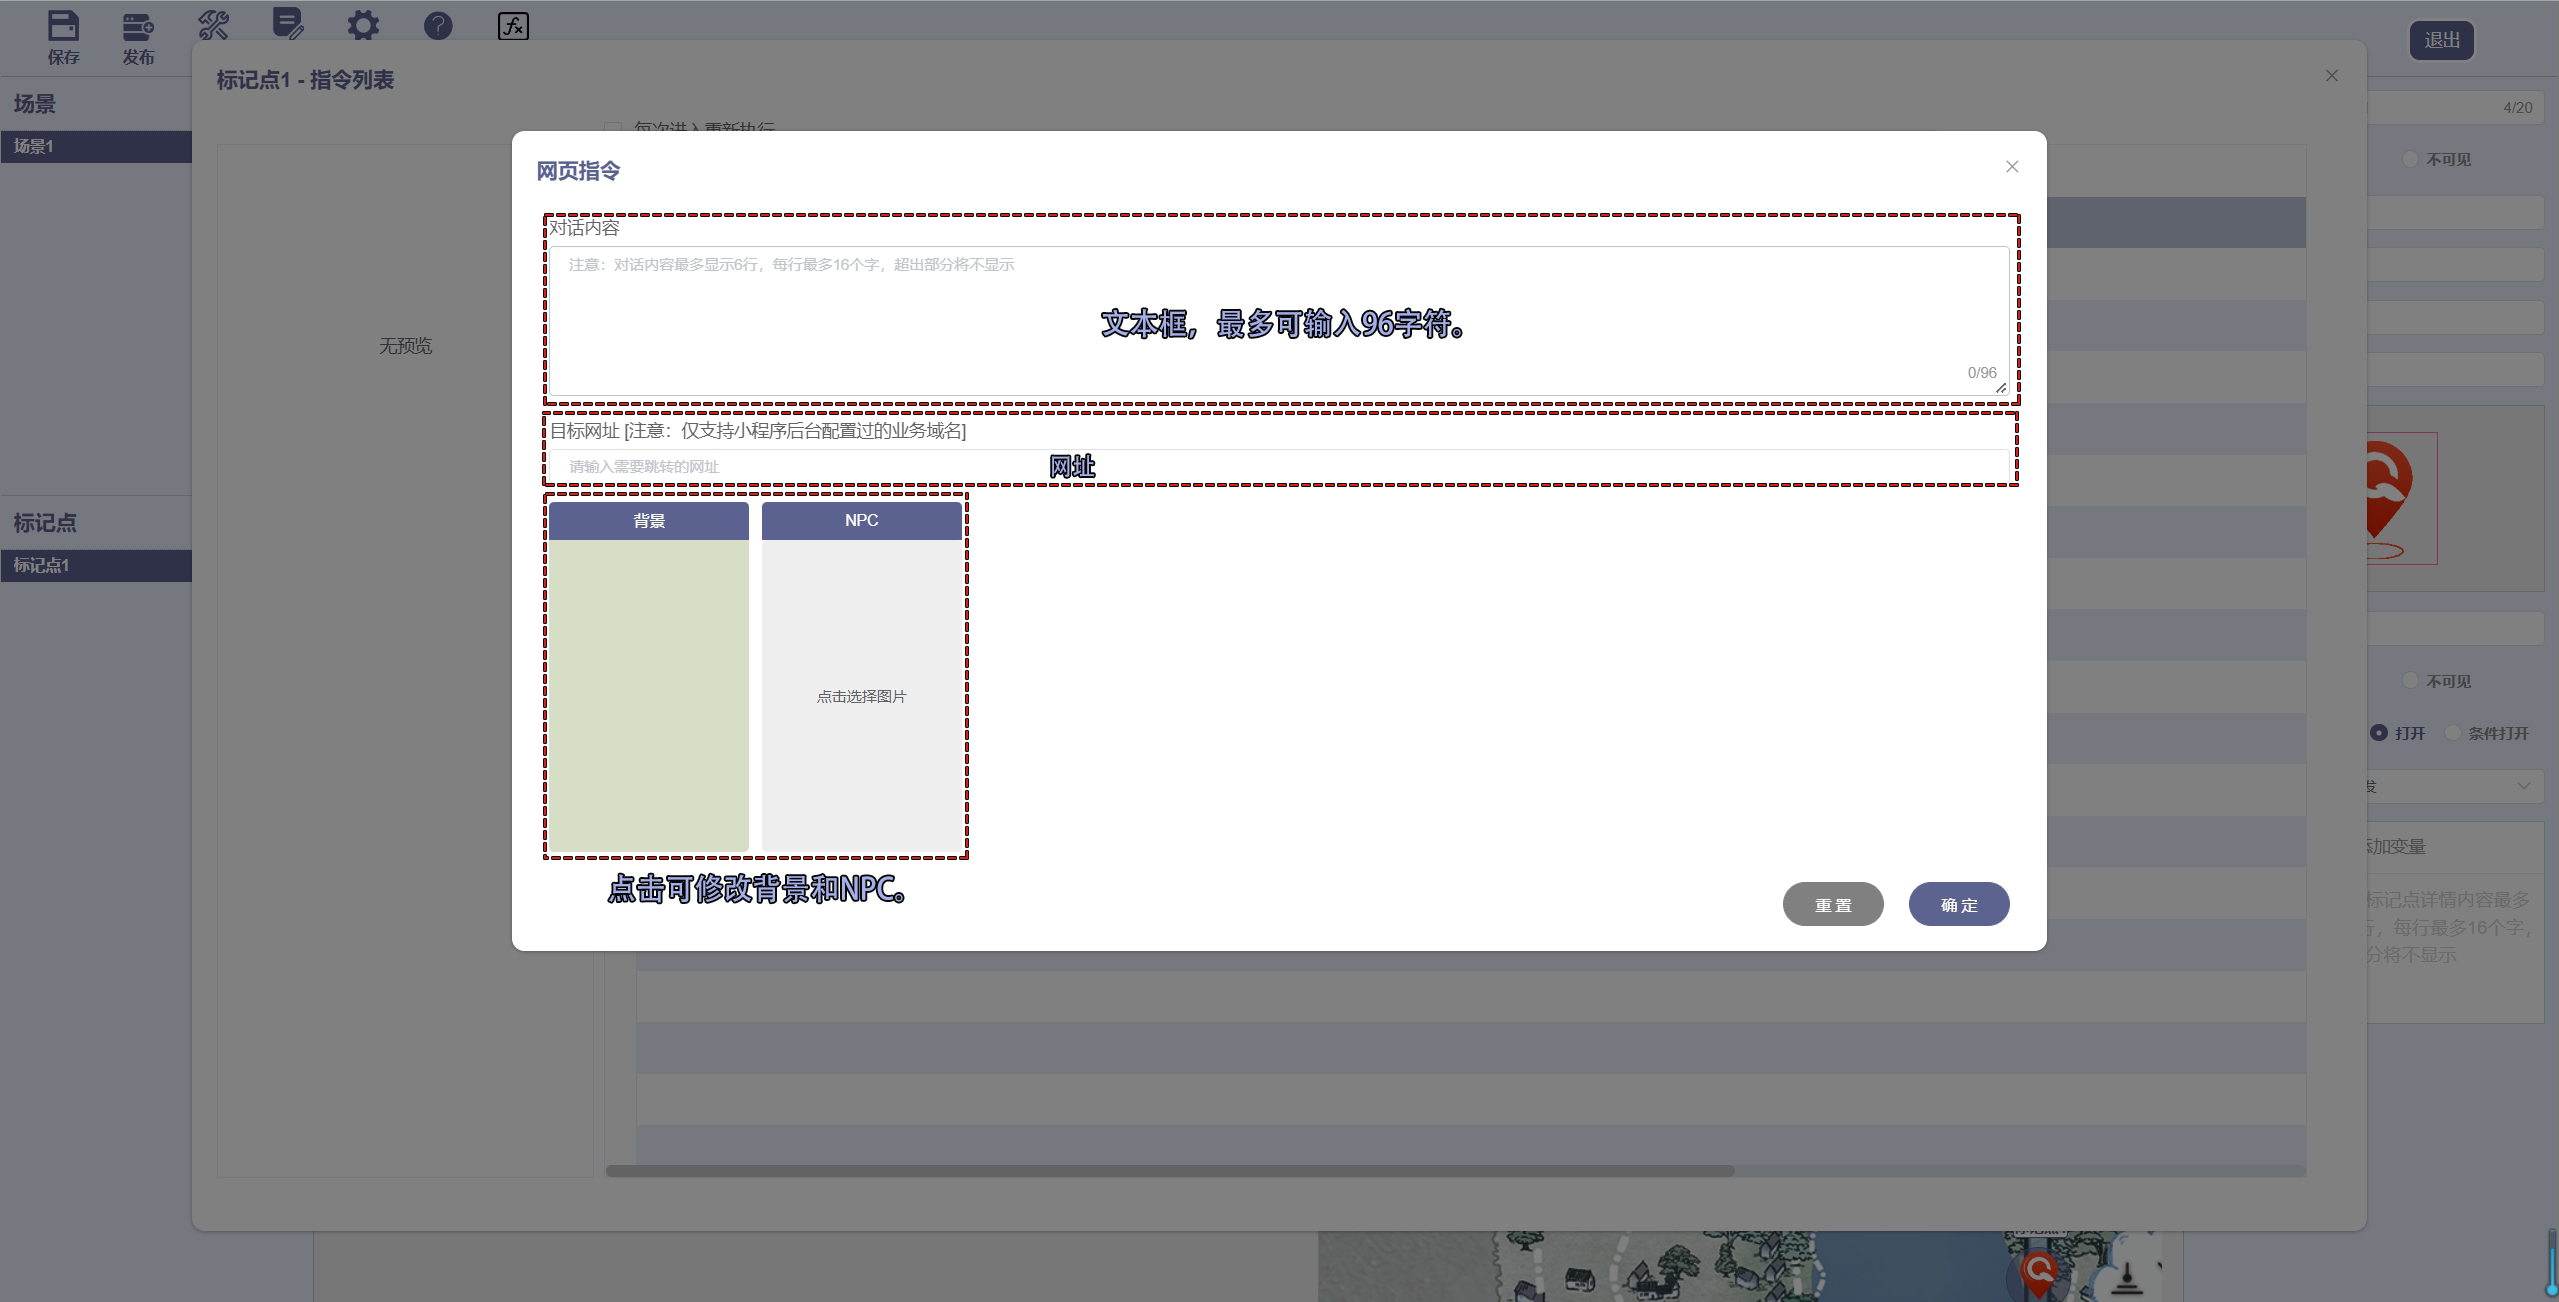2559x1302 pixels.
Task: Click the NPC 点击选择图片 area
Action: pyautogui.click(x=861, y=696)
